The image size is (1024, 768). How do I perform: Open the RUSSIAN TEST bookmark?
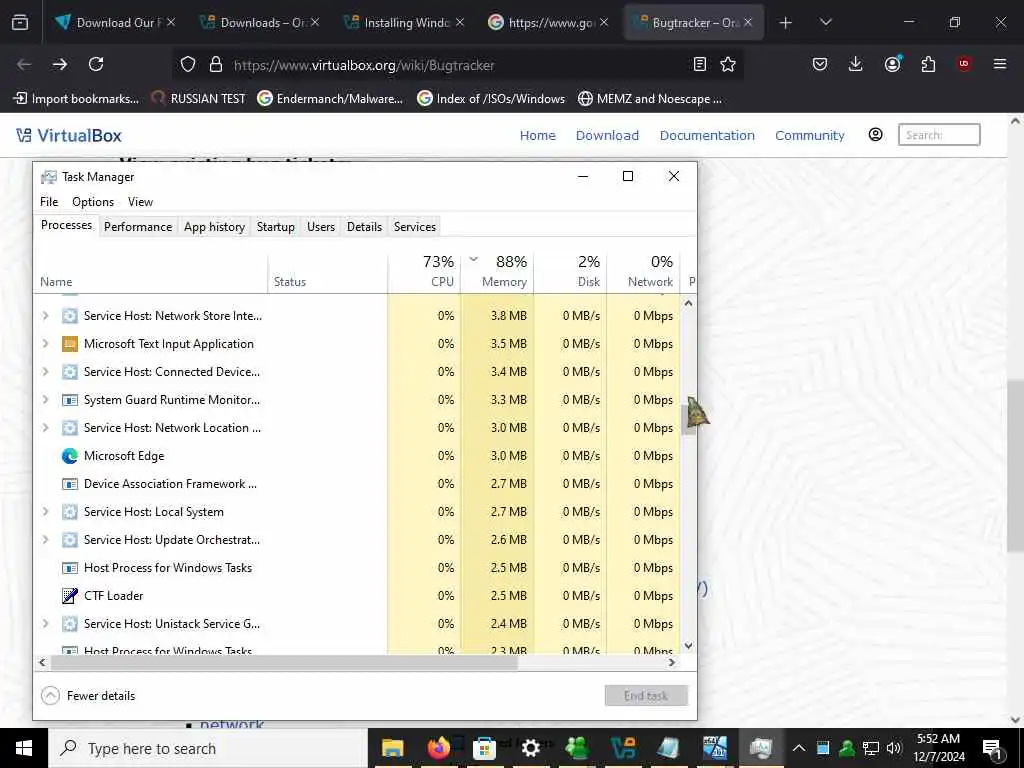click(x=199, y=99)
